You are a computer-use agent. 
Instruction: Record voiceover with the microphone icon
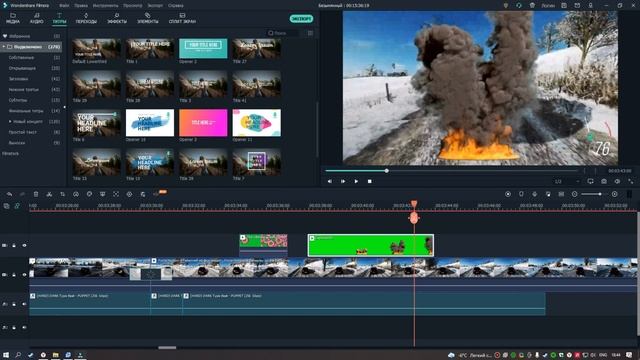534,194
